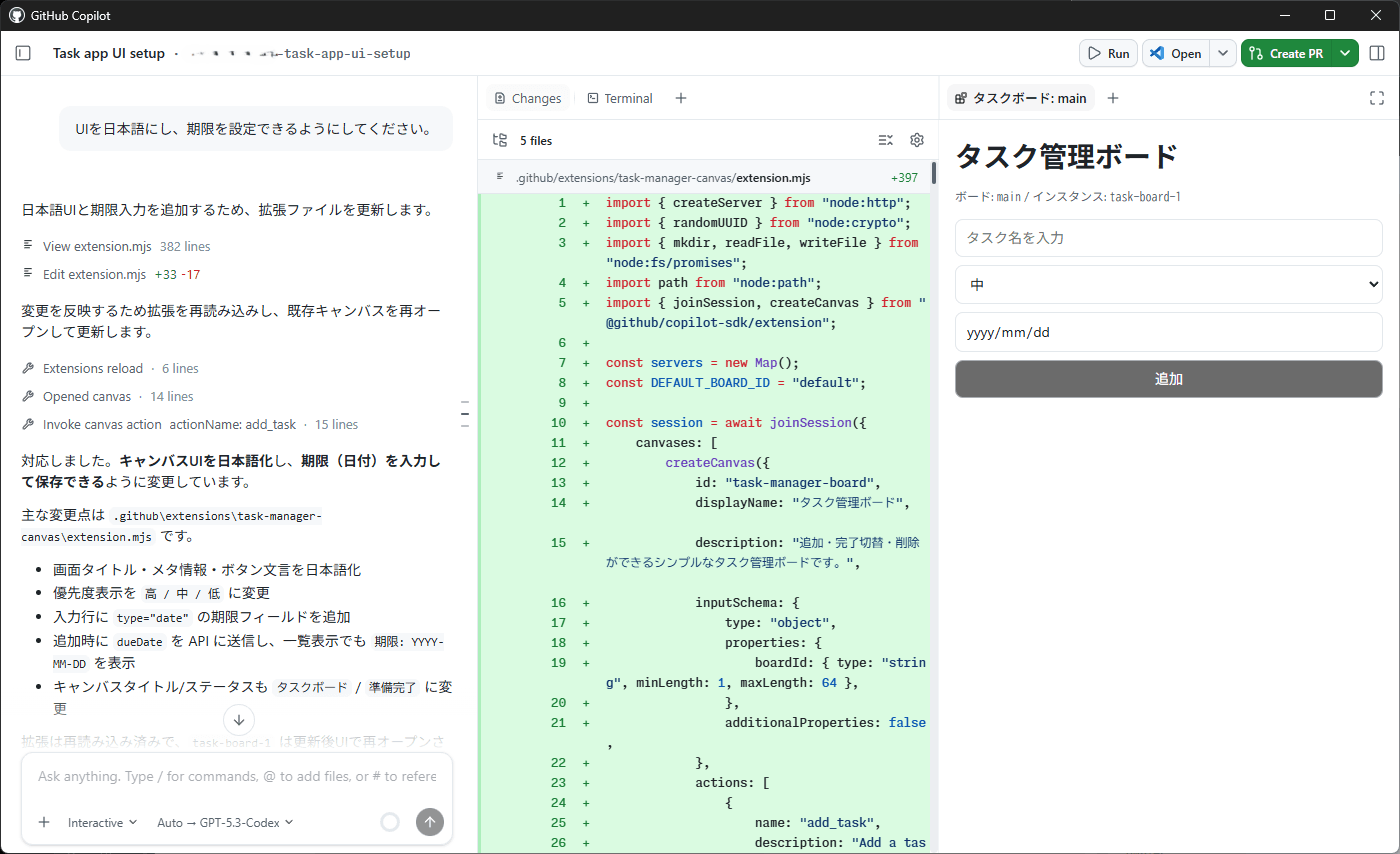Screen dimensions: 1400x854
Task: Toggle the file tree view icon
Action: pyautogui.click(x=500, y=140)
